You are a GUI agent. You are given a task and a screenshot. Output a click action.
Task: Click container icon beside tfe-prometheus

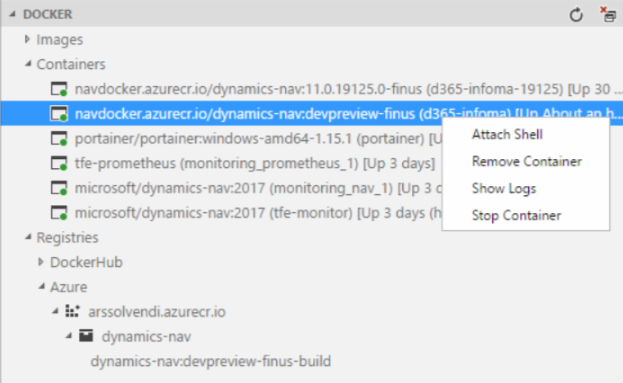(x=59, y=163)
